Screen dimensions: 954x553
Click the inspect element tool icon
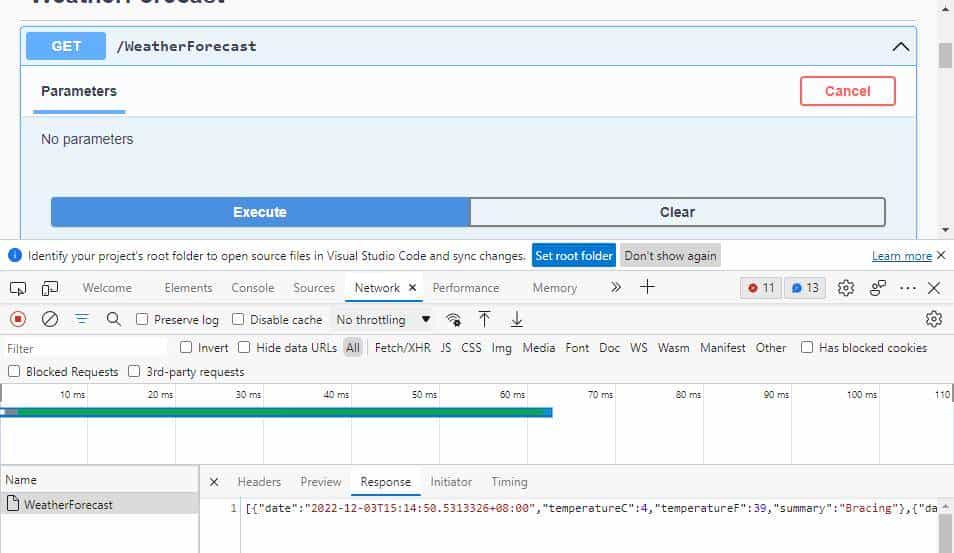18,288
